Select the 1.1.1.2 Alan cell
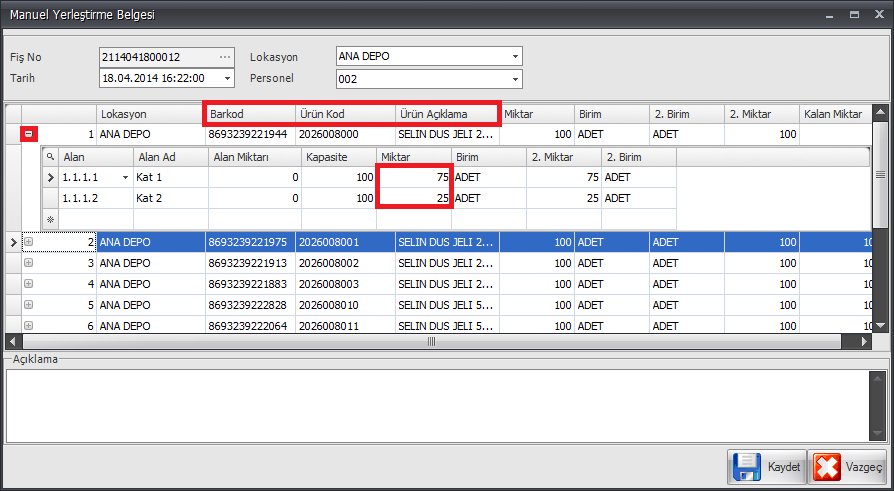 tap(96, 198)
